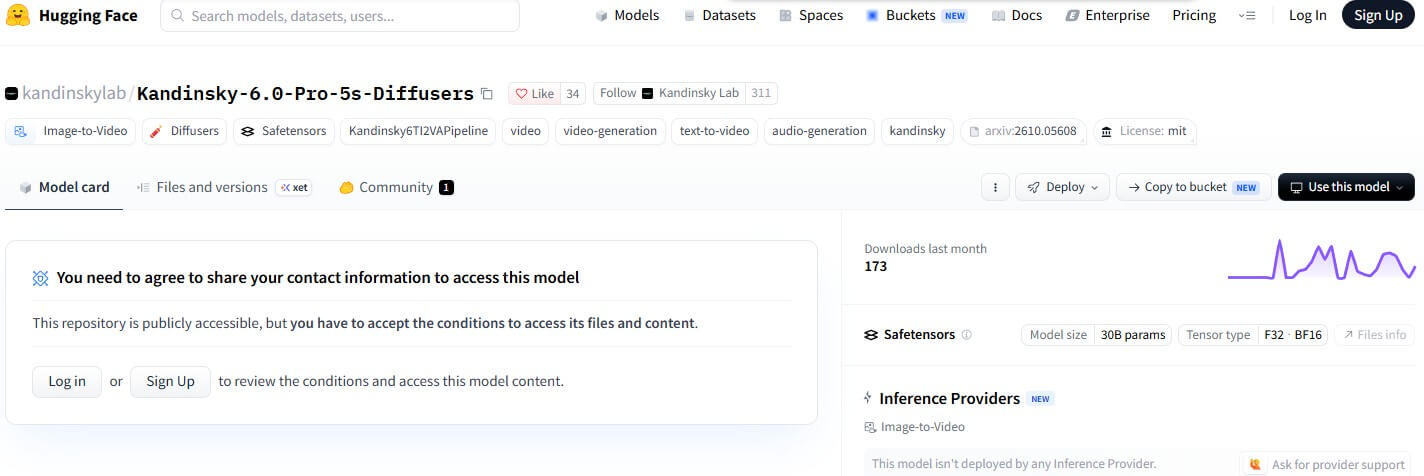1424x476 pixels.
Task: Click Ask for provider support button
Action: [1325, 464]
